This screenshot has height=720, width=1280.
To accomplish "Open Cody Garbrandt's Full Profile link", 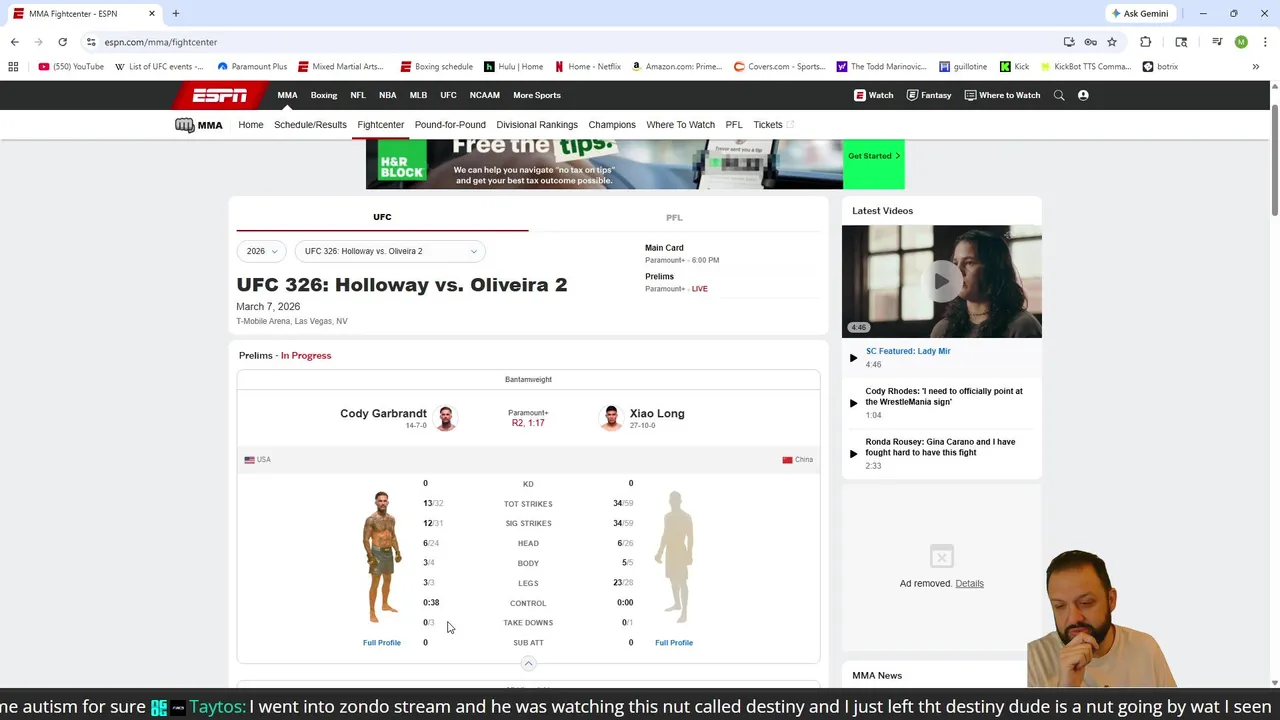I will [382, 643].
